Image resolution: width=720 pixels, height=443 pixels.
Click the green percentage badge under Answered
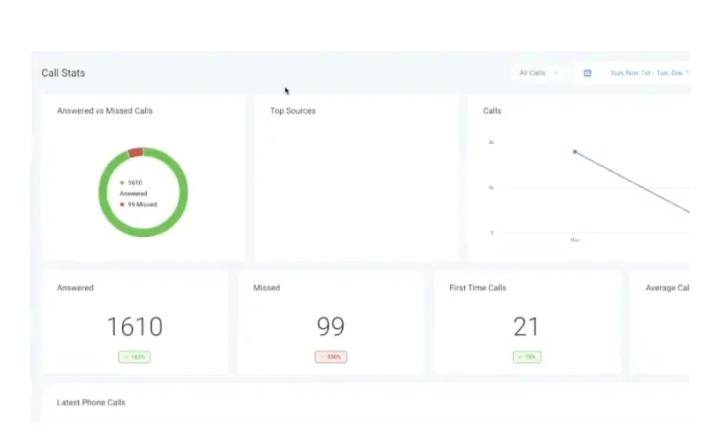point(134,356)
